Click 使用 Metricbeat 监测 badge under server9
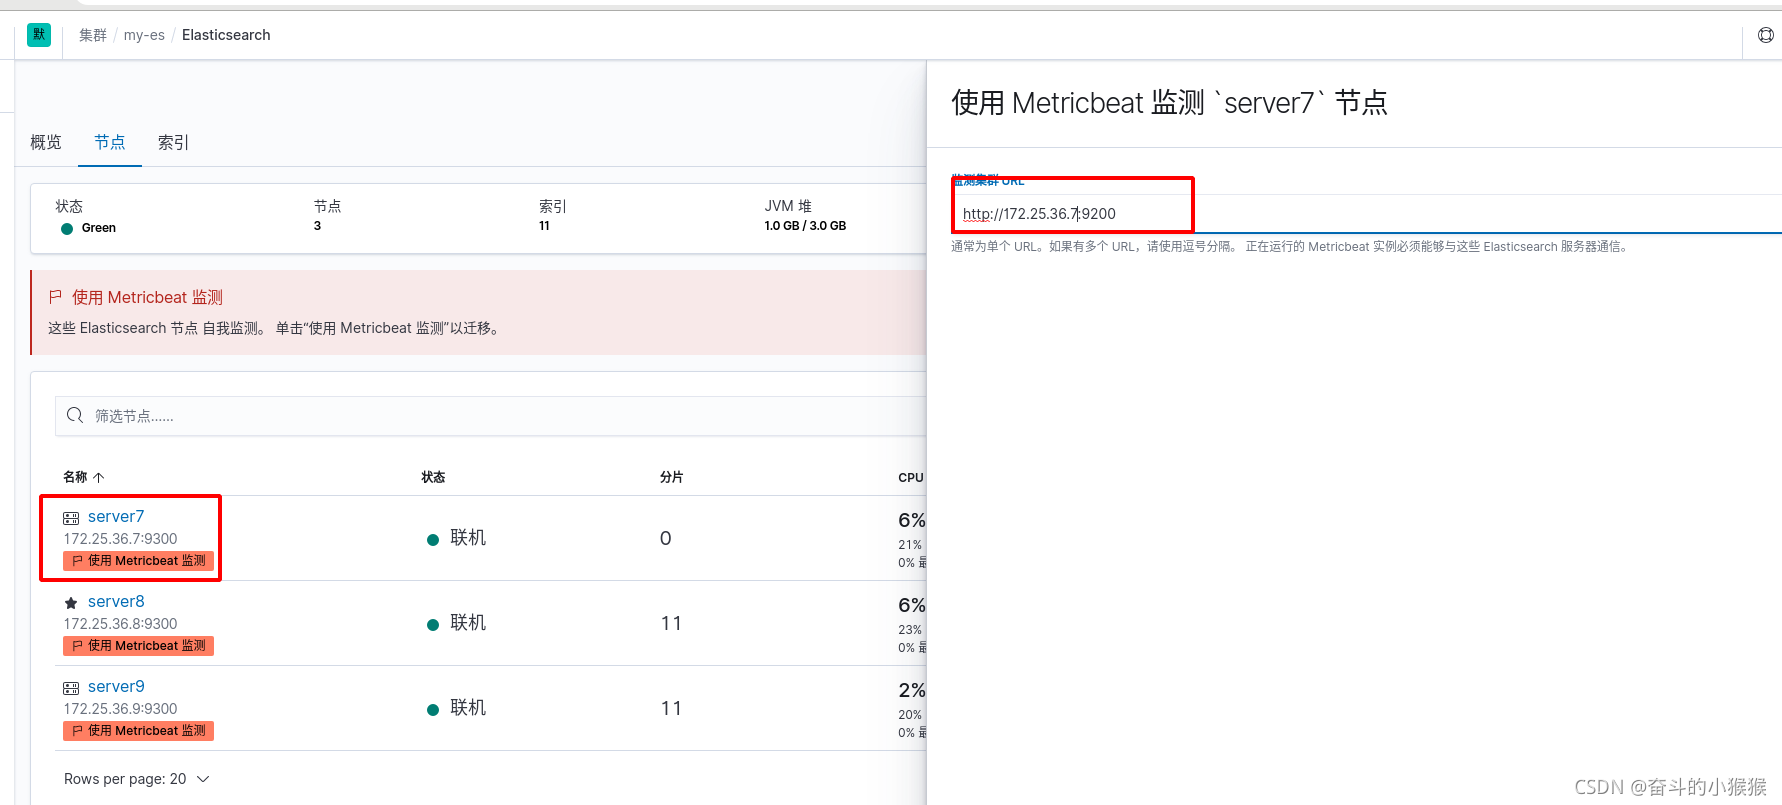1782x805 pixels. [x=139, y=731]
